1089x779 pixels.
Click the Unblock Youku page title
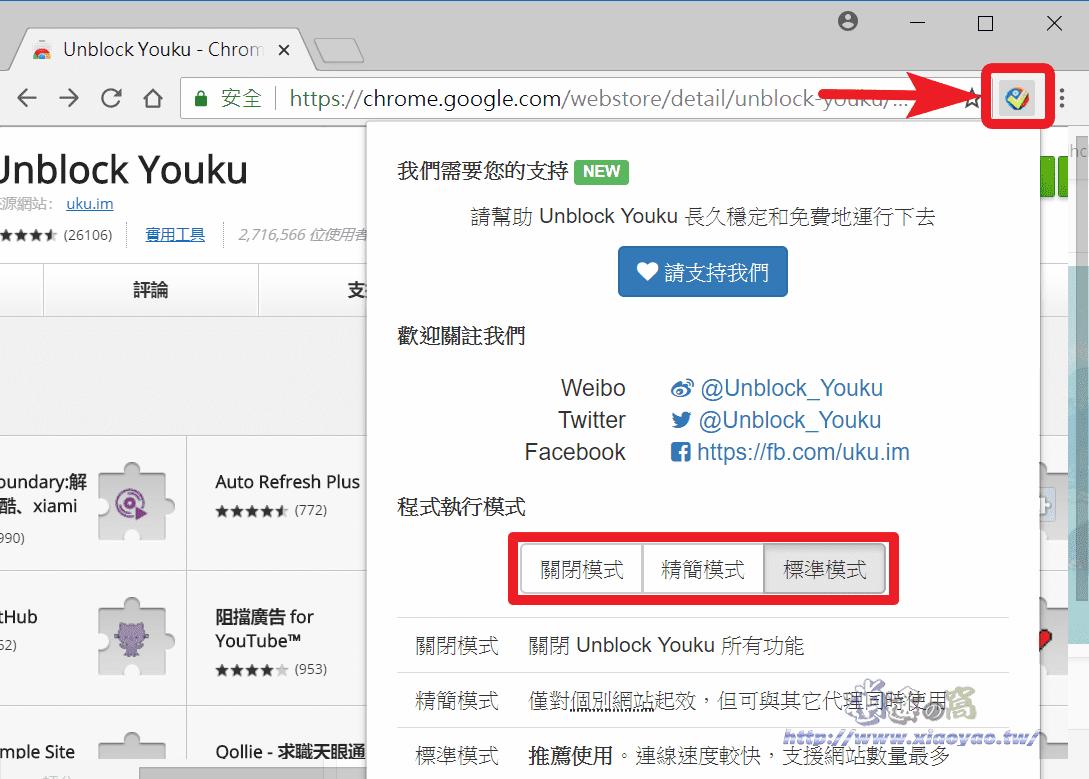124,169
